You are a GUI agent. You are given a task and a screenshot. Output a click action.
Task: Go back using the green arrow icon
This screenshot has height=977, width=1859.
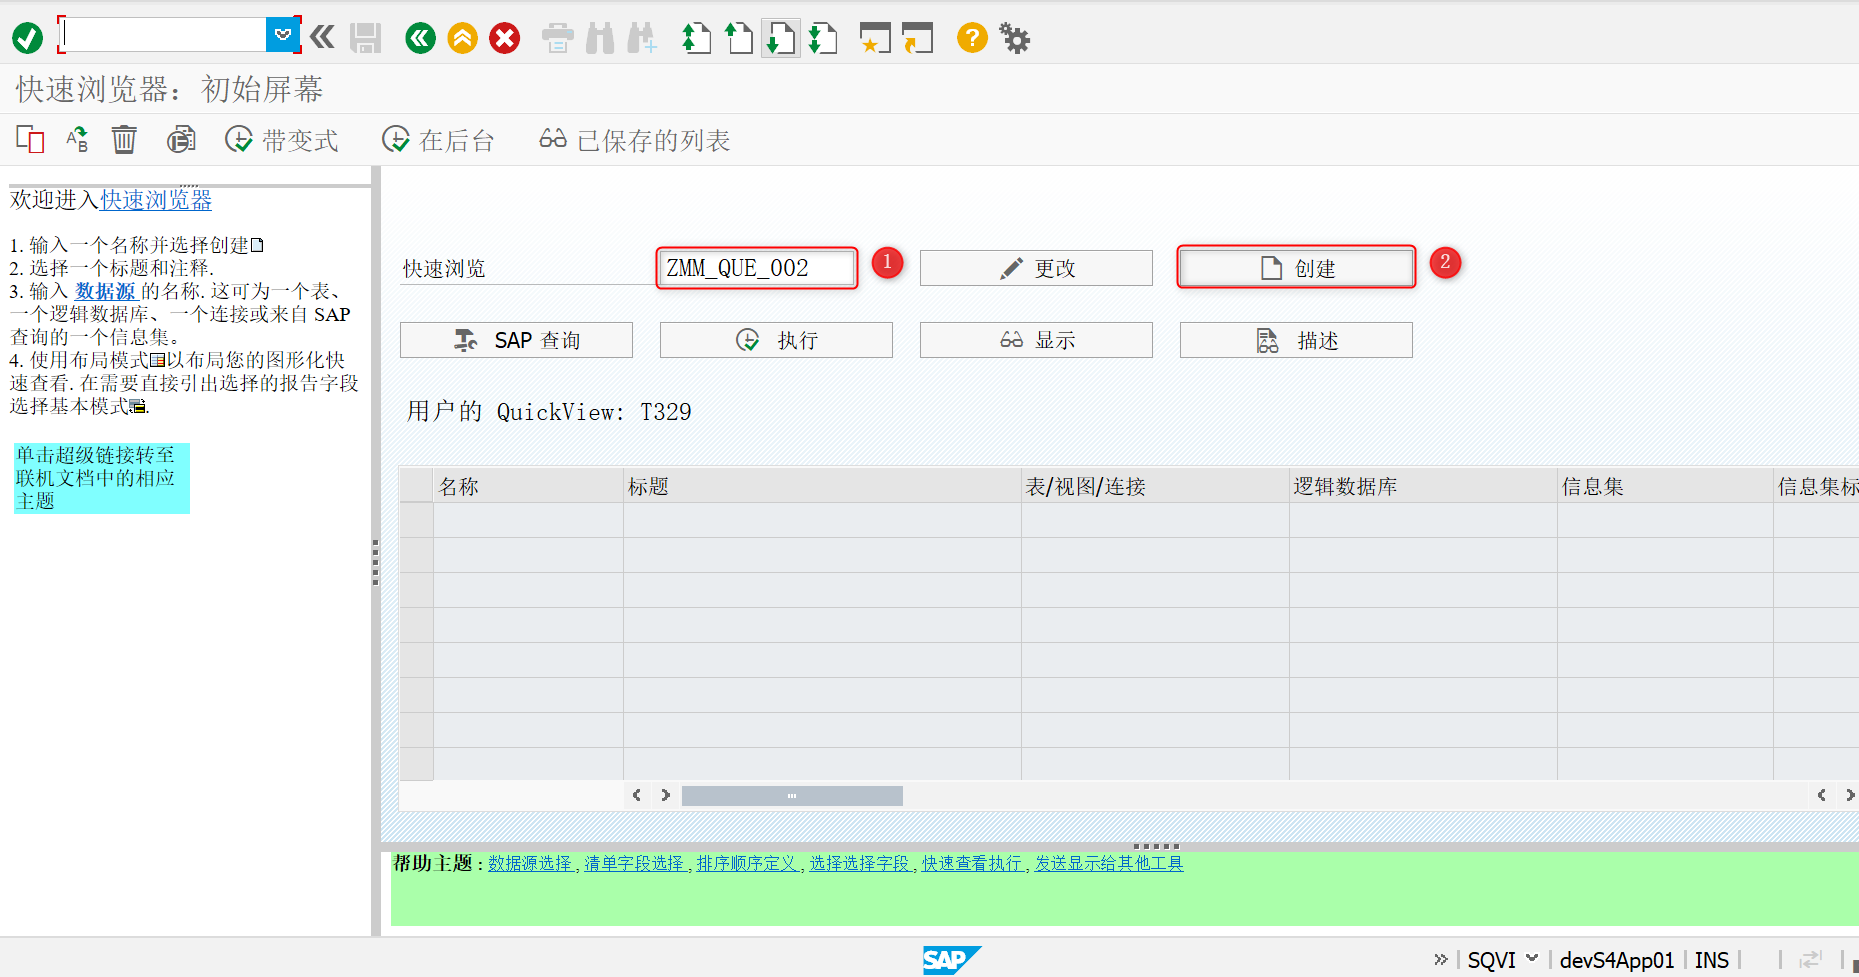click(419, 37)
